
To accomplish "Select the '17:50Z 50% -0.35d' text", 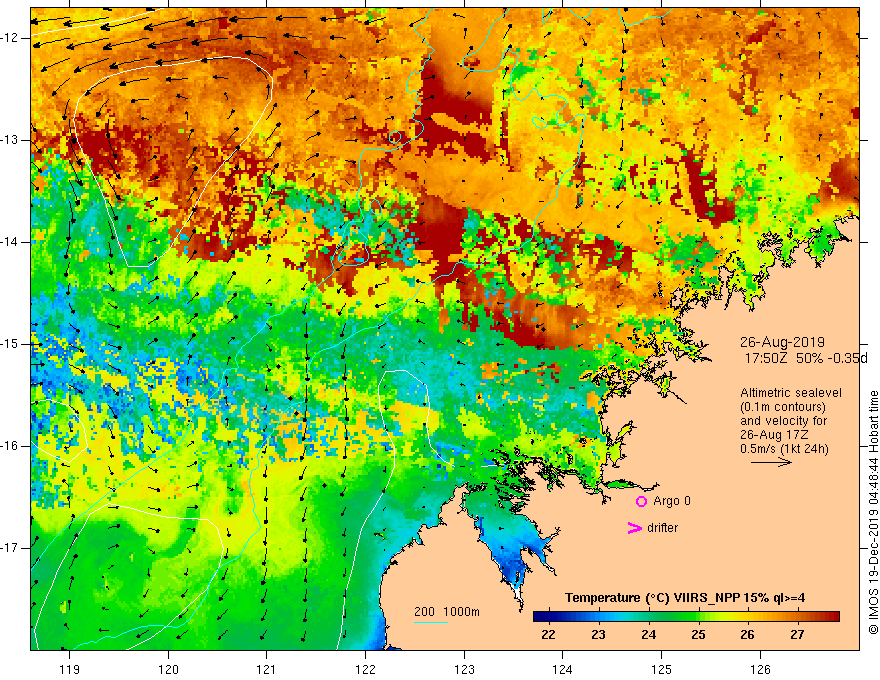I will 806,358.
